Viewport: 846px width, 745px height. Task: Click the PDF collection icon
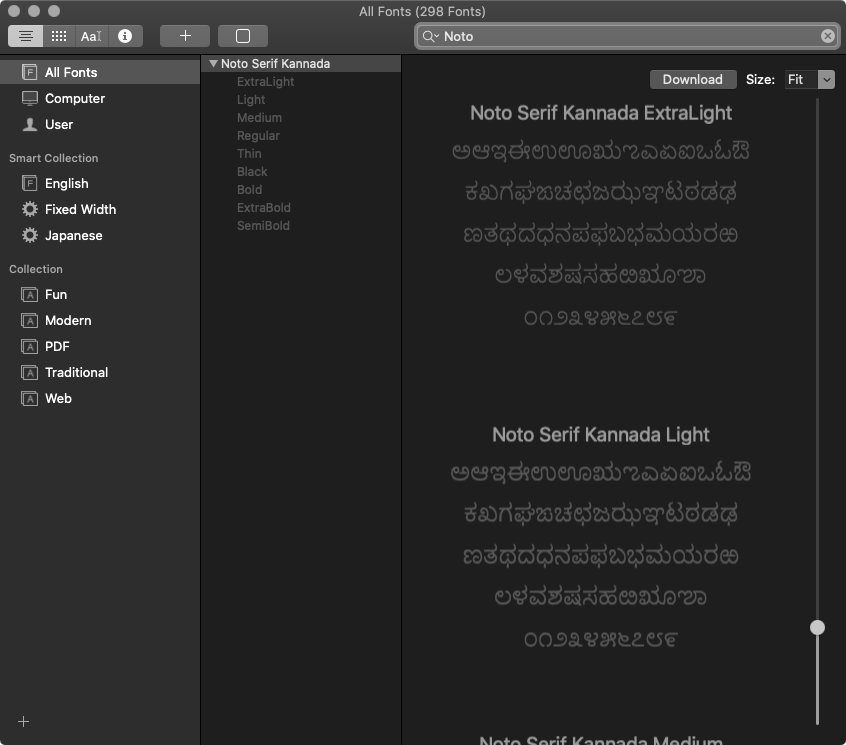click(x=30, y=346)
